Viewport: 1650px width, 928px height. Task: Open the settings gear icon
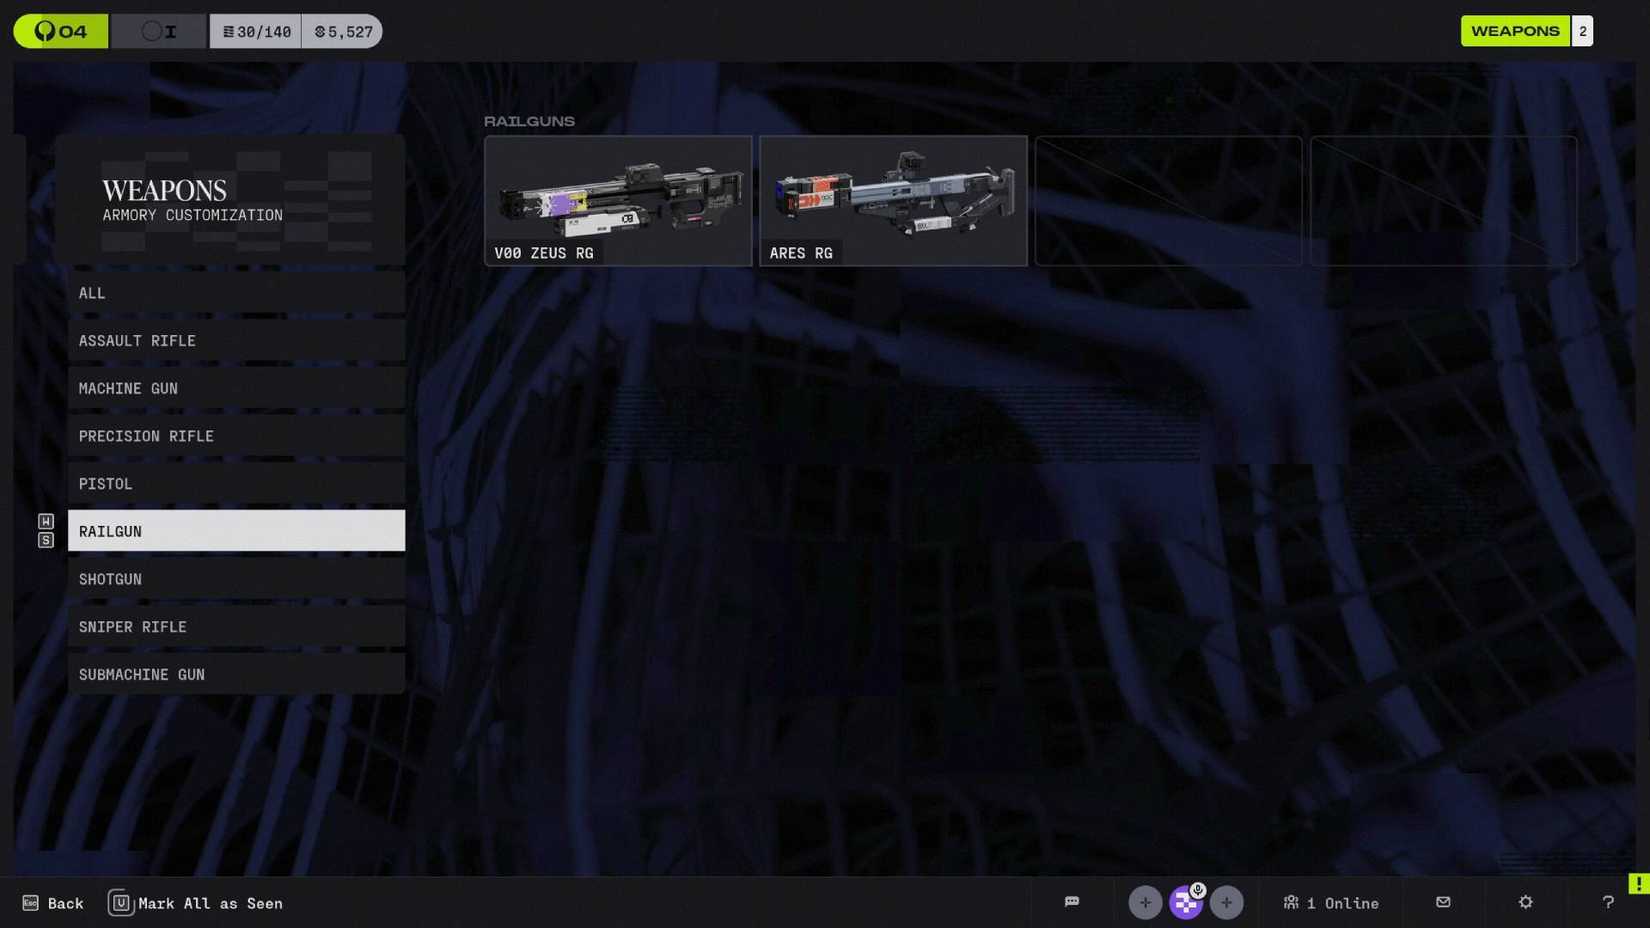click(x=1525, y=902)
